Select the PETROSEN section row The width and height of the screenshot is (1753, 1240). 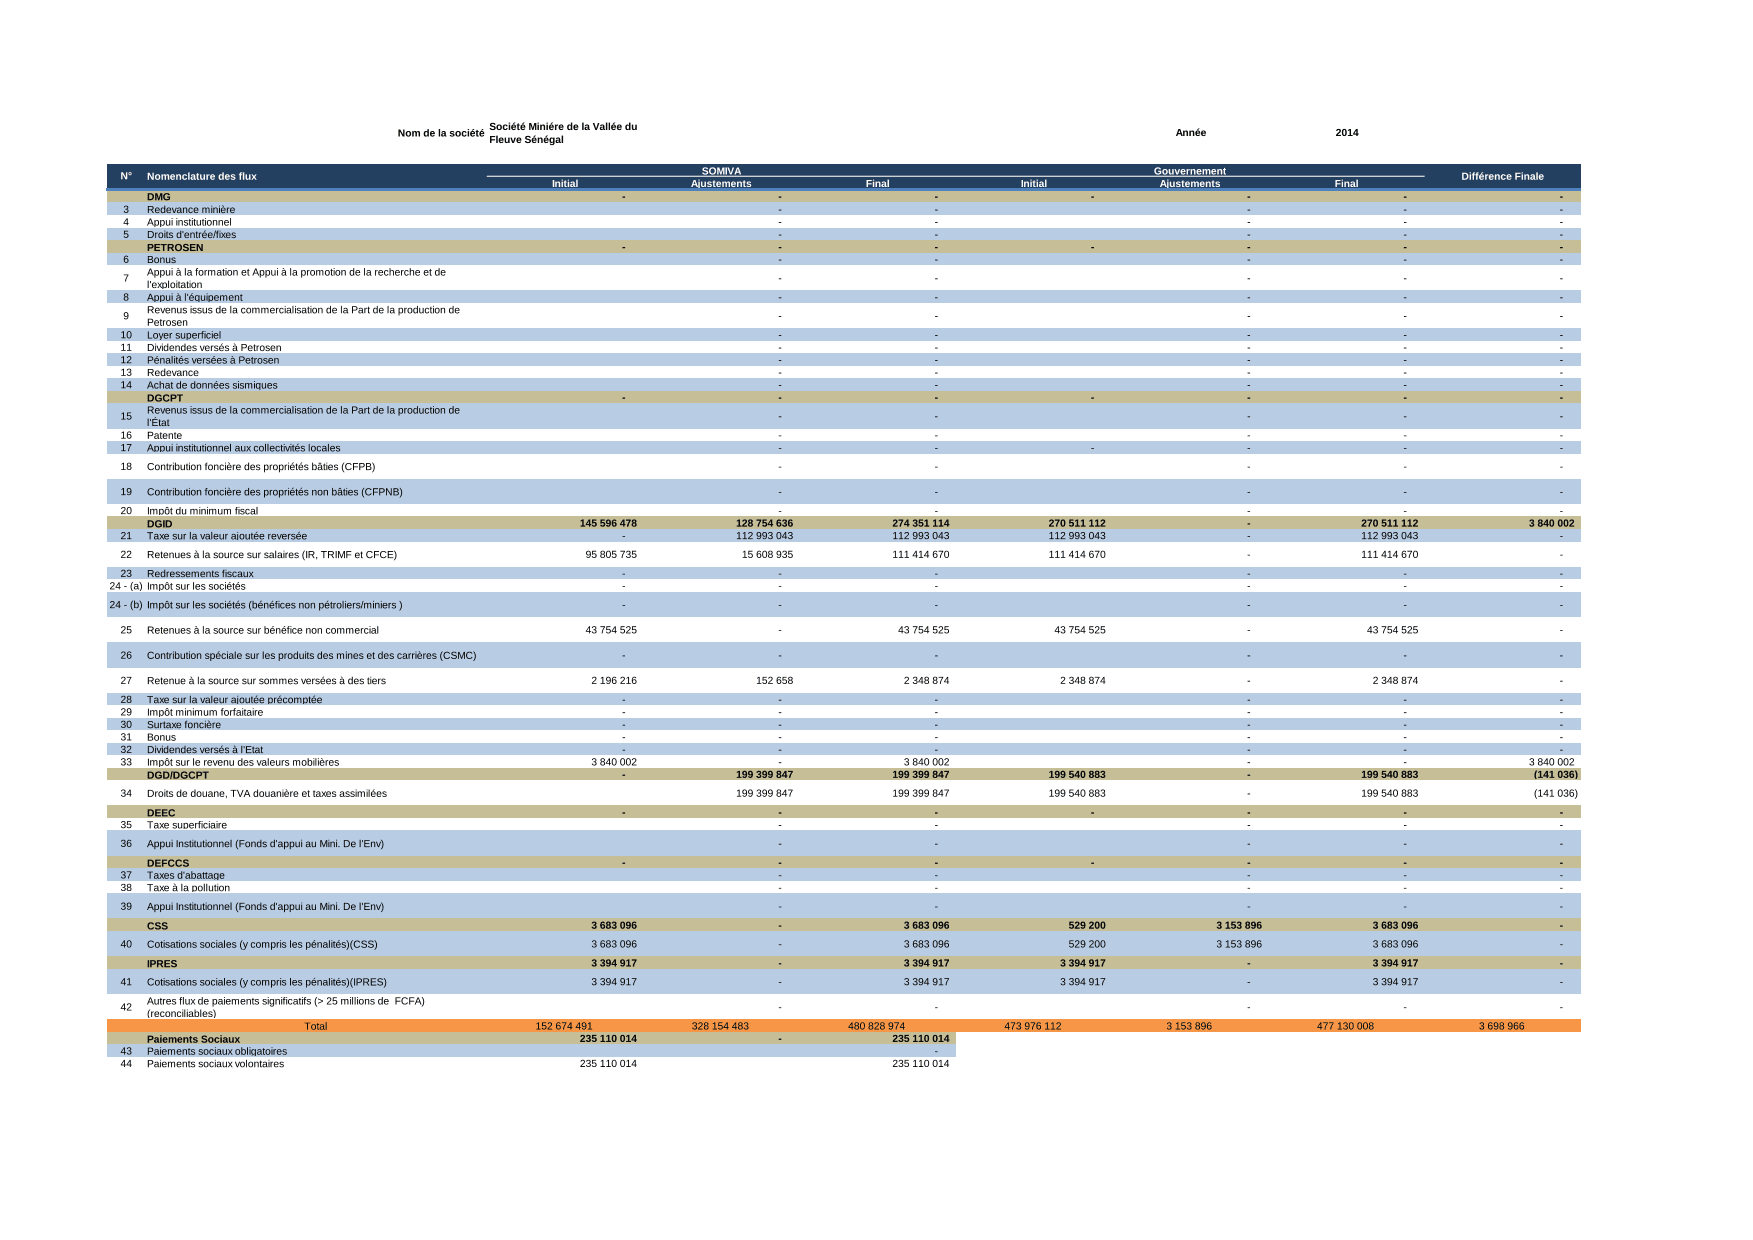tap(843, 247)
